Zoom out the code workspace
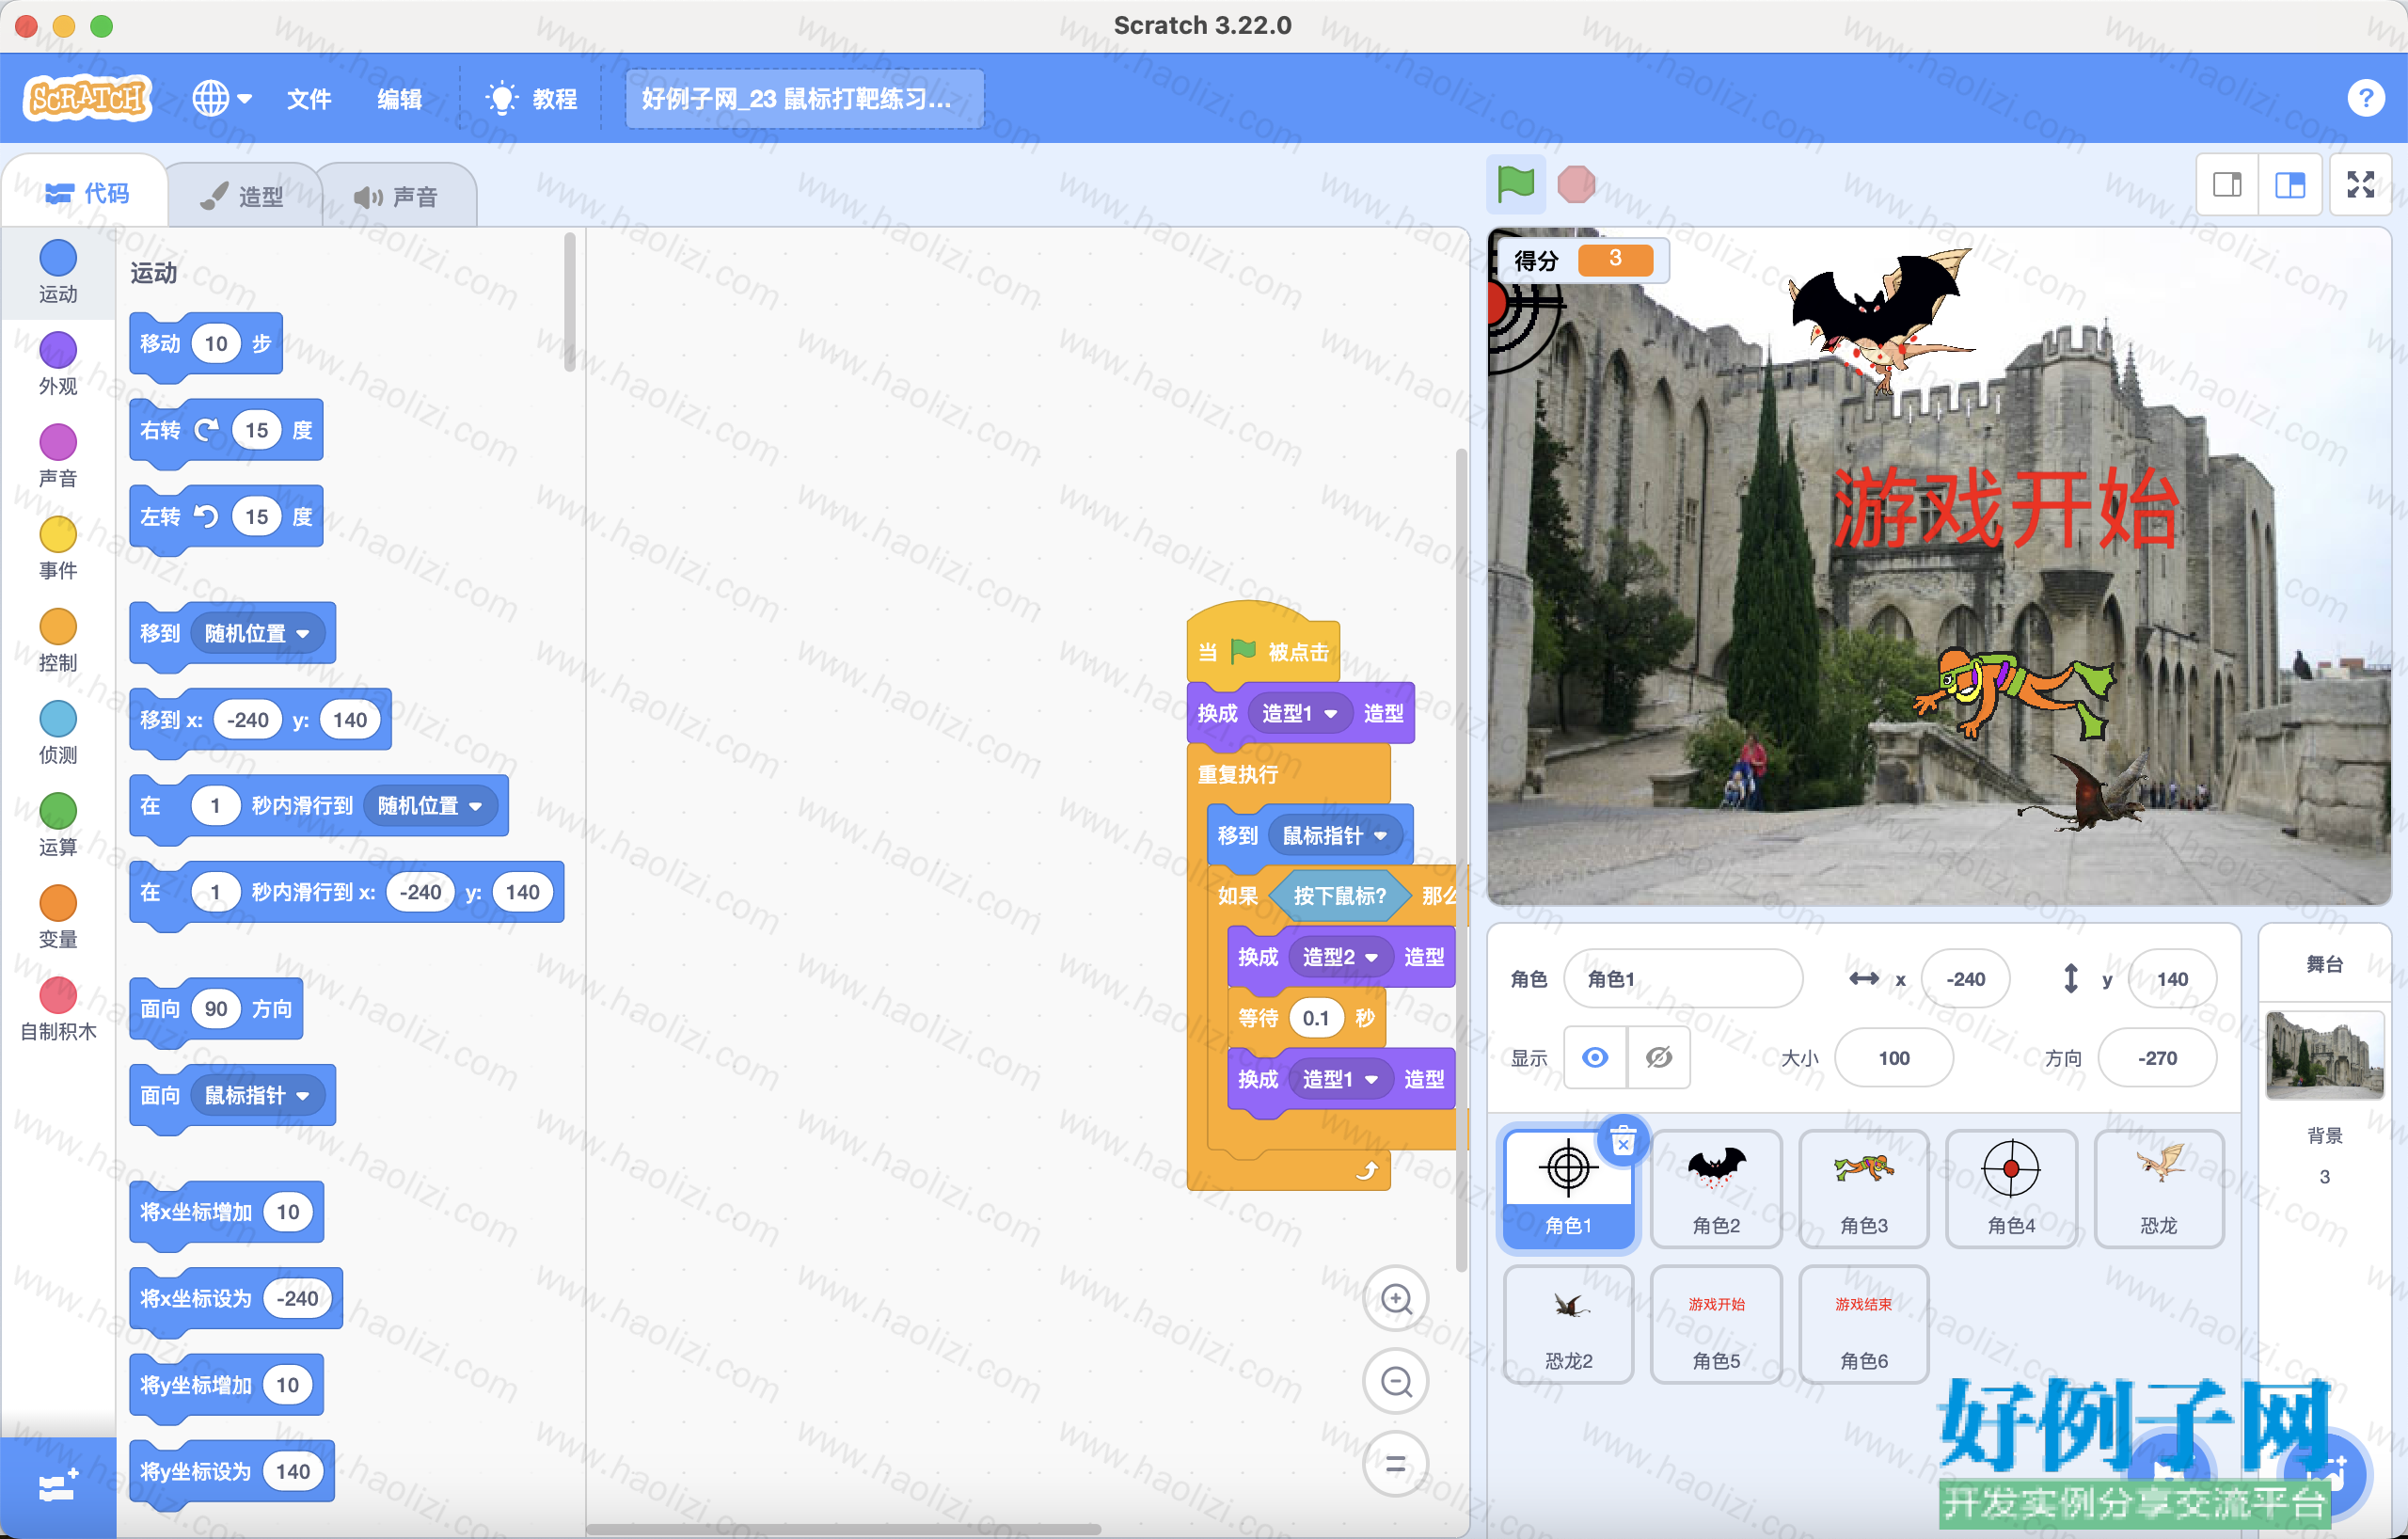This screenshot has width=2408, height=1539. coord(1396,1382)
